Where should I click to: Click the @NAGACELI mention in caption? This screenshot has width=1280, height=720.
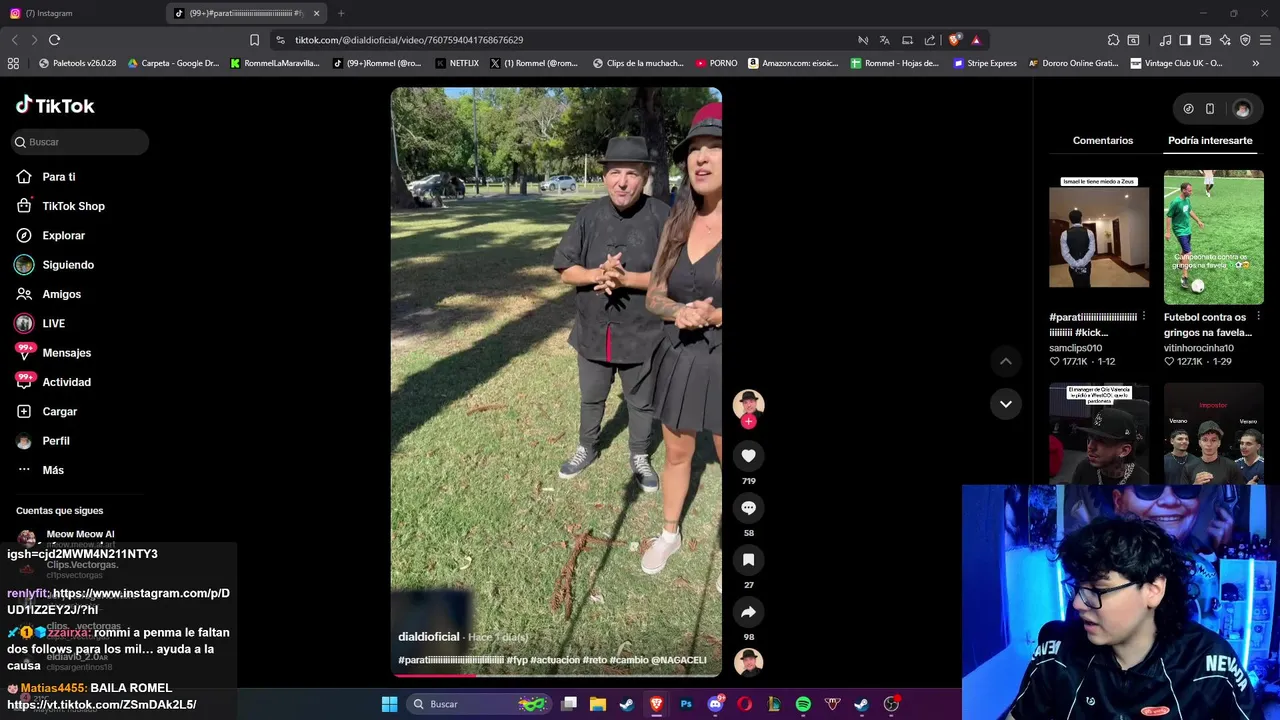[x=678, y=660]
